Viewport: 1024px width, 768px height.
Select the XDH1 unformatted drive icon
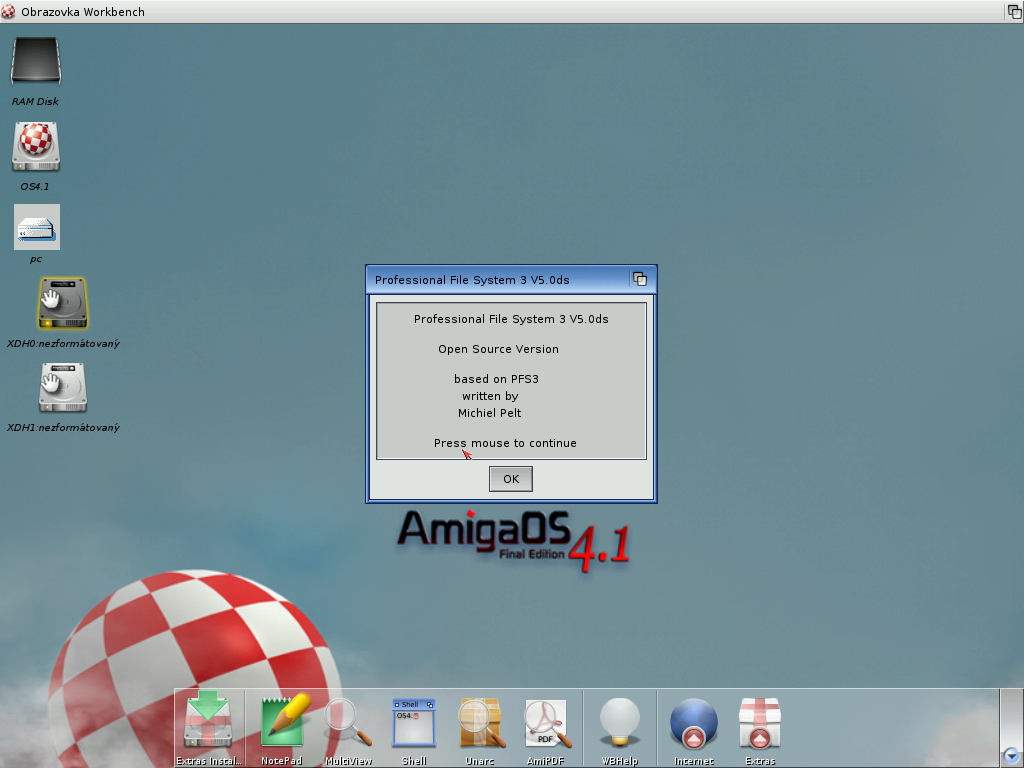[62, 387]
